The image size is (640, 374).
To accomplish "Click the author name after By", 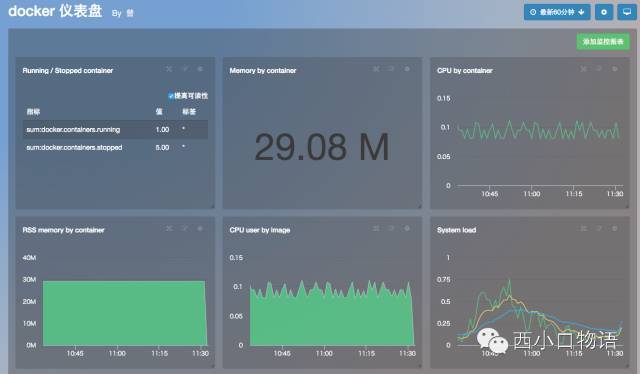I will 130,13.
